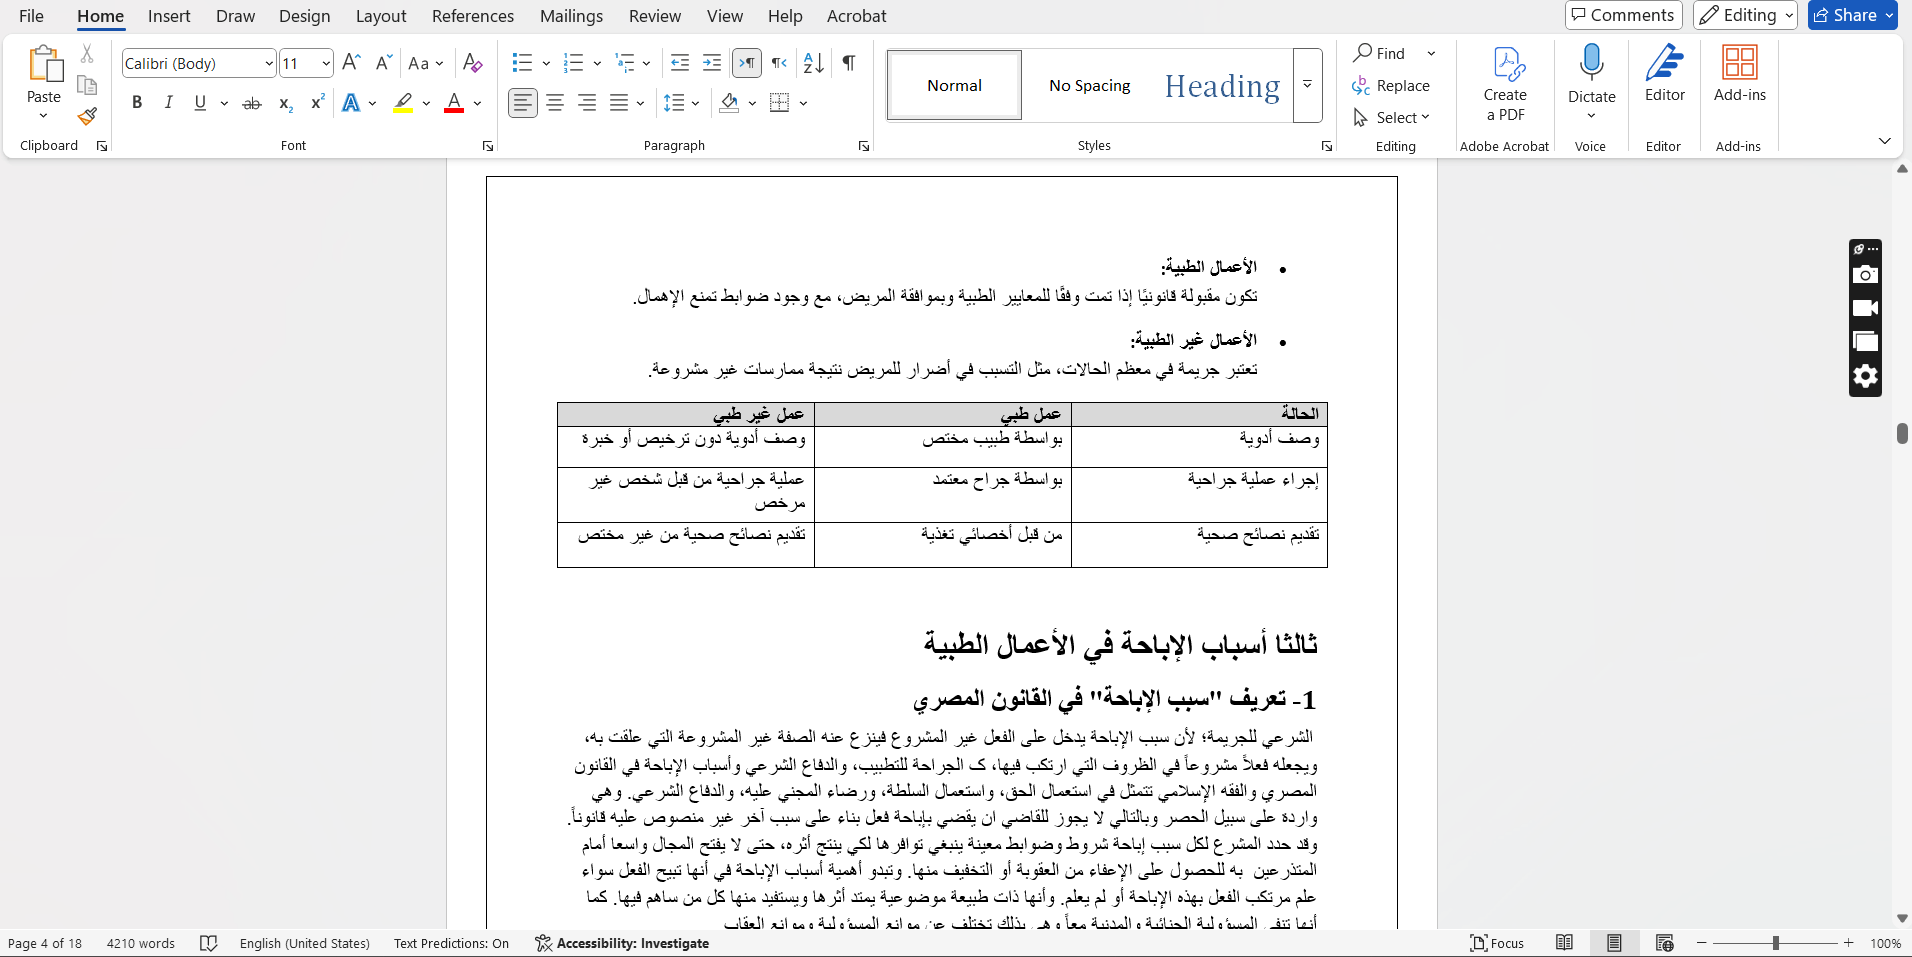The width and height of the screenshot is (1912, 957).
Task: Toggle subscript formatting
Action: pos(285,103)
